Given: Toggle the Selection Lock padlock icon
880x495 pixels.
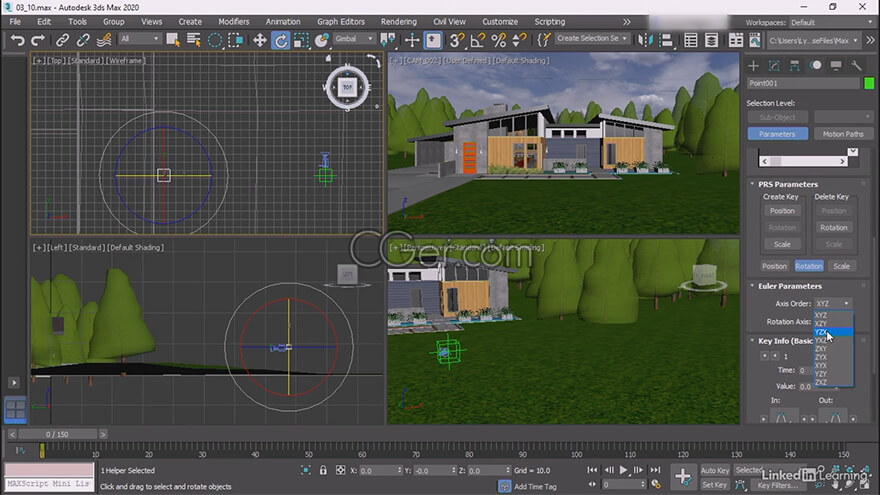Looking at the screenshot, I should pyautogui.click(x=323, y=470).
